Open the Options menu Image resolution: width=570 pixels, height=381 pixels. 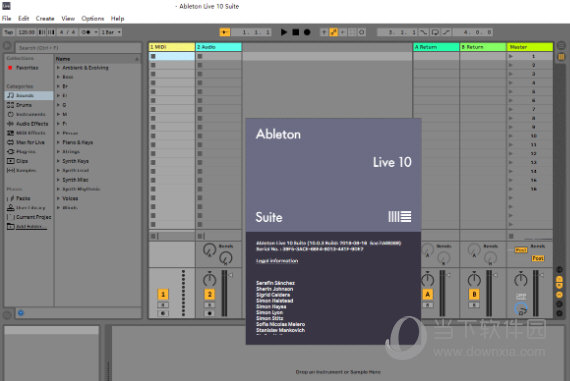(x=93, y=18)
